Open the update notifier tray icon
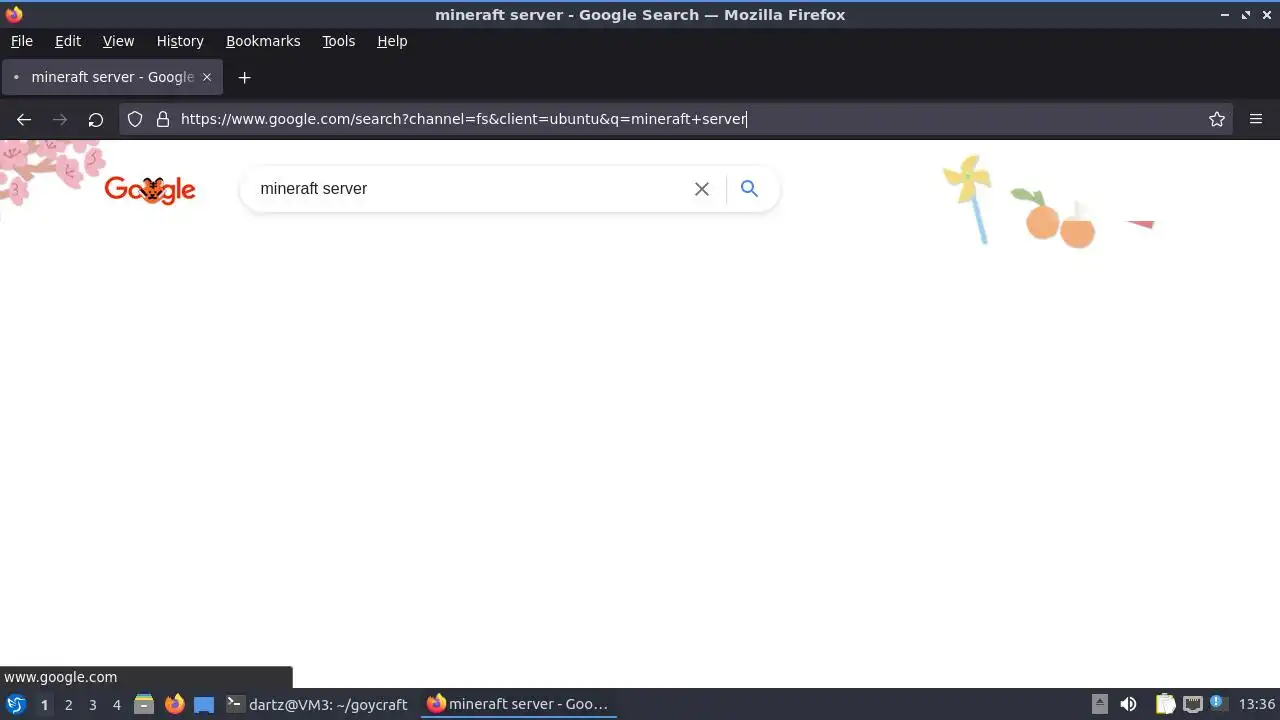Image resolution: width=1280 pixels, height=720 pixels. (x=1217, y=704)
